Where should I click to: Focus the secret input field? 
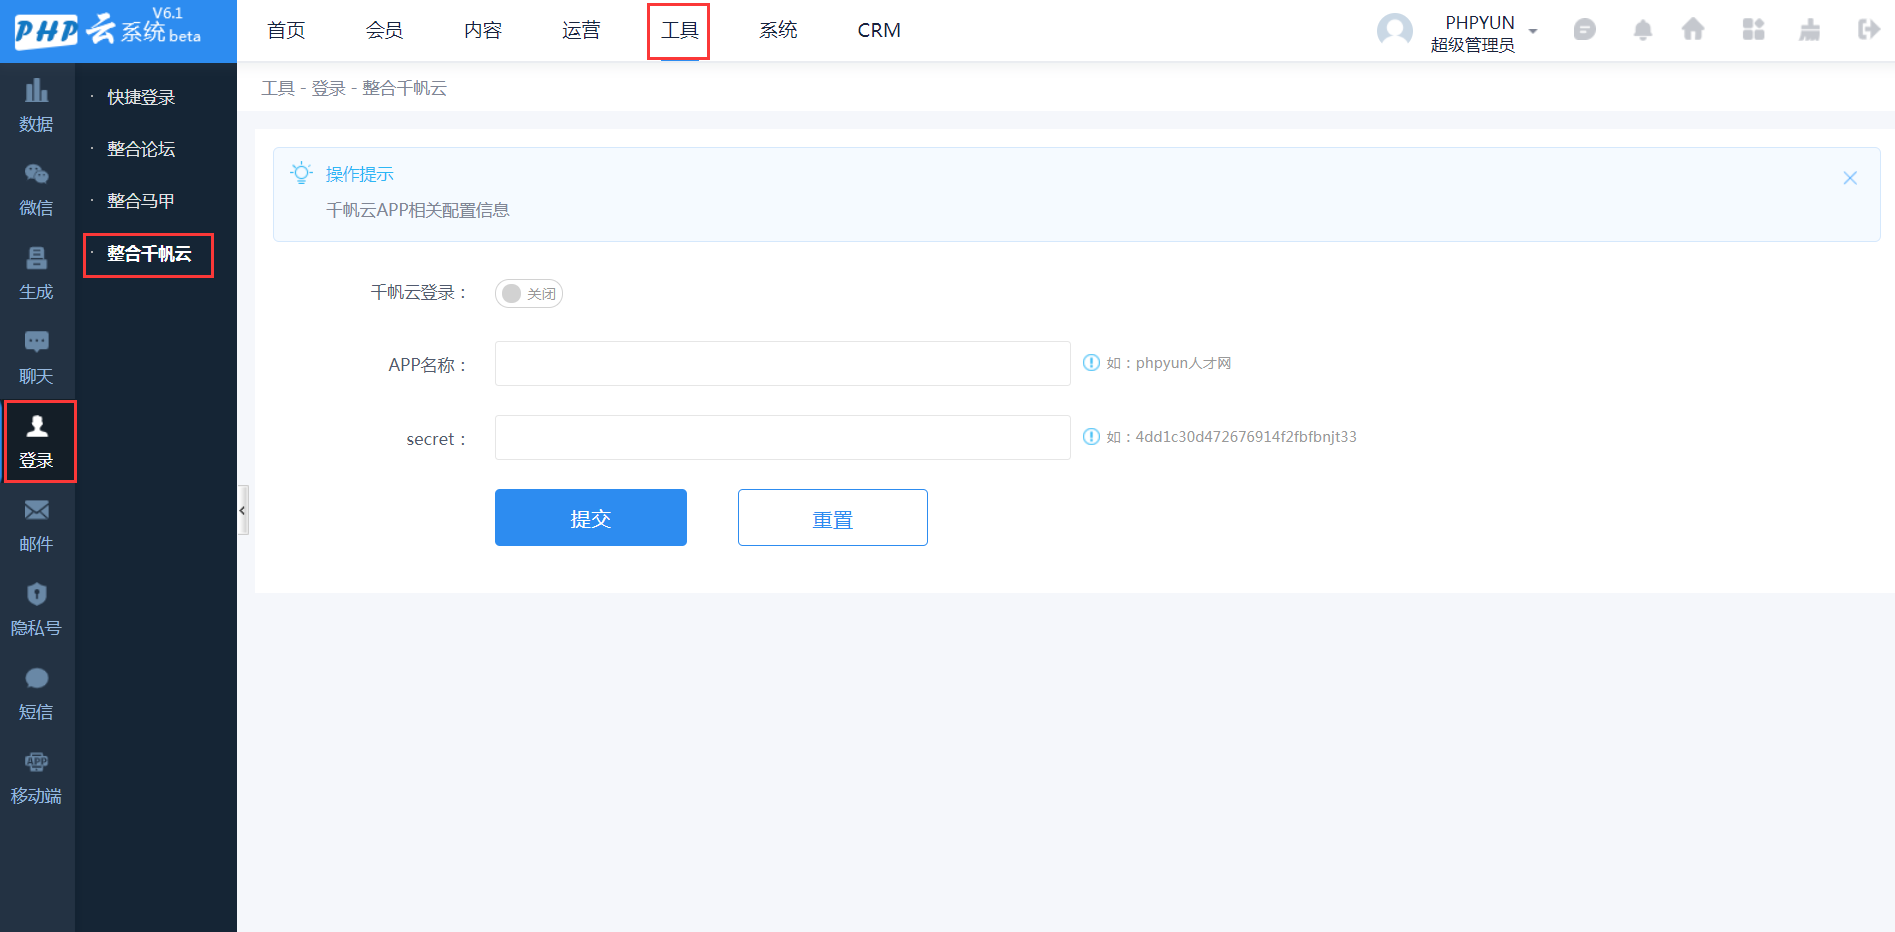pyautogui.click(x=783, y=438)
